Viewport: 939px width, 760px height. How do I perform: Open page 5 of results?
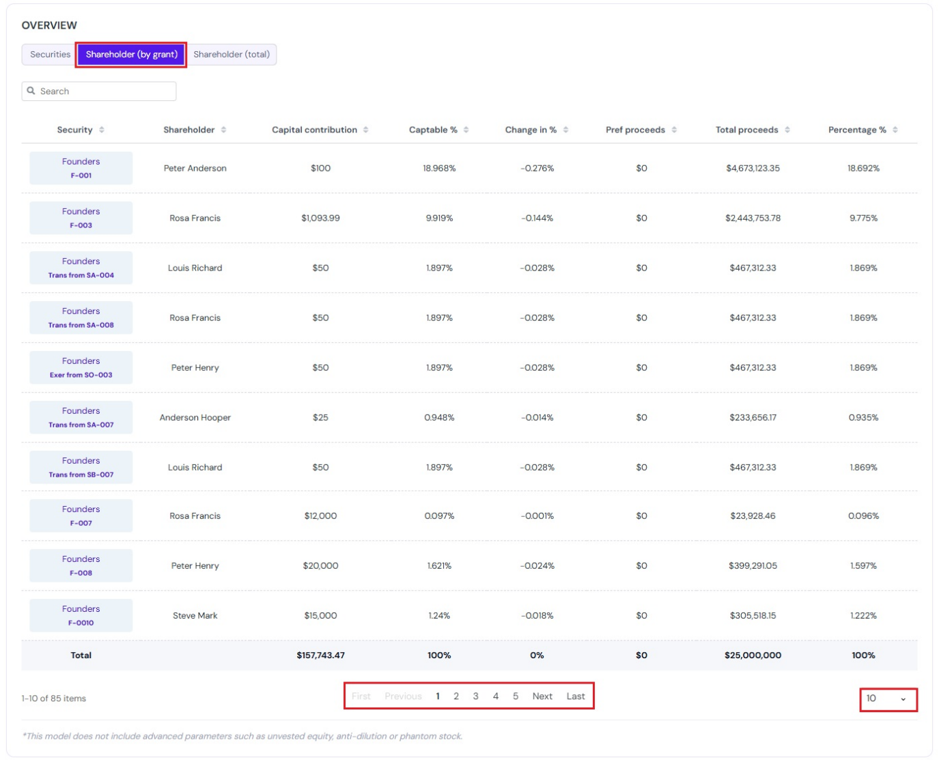(516, 696)
